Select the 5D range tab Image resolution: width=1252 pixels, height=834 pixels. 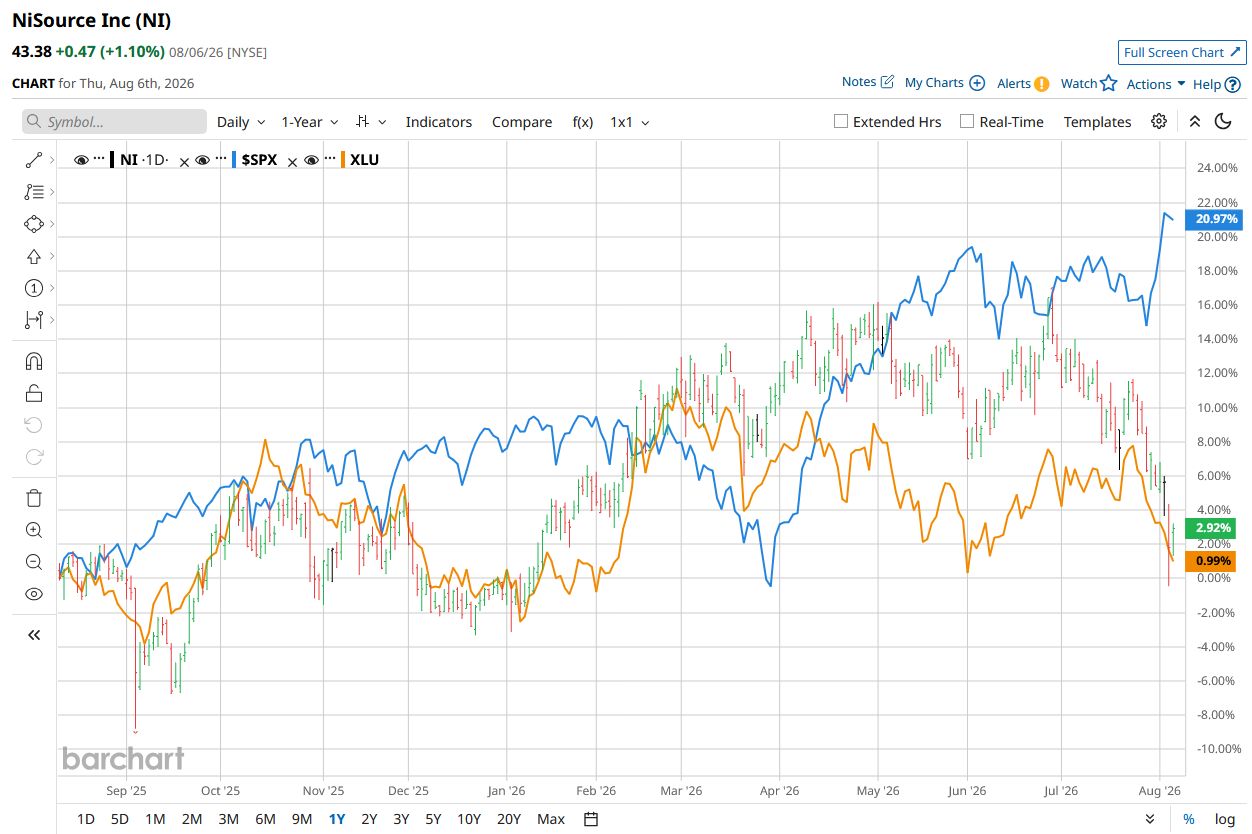pos(119,819)
